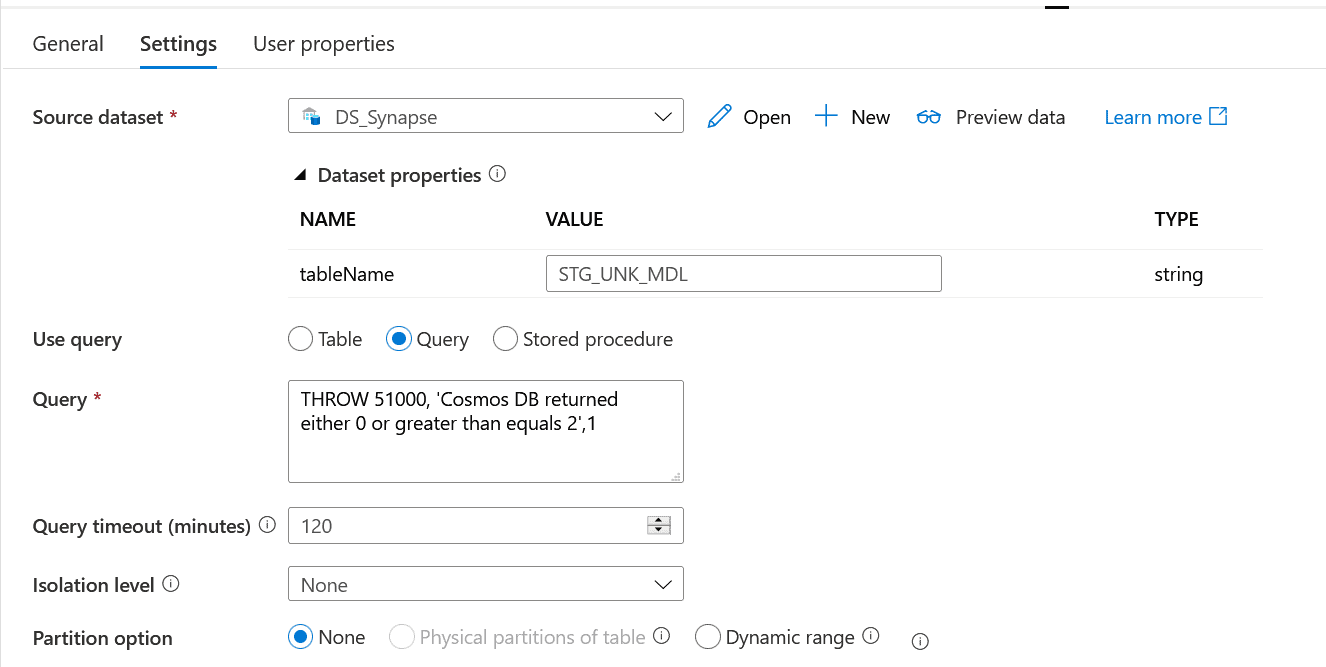This screenshot has width=1326, height=667.
Task: Click the plus icon for New dataset
Action: [826, 117]
